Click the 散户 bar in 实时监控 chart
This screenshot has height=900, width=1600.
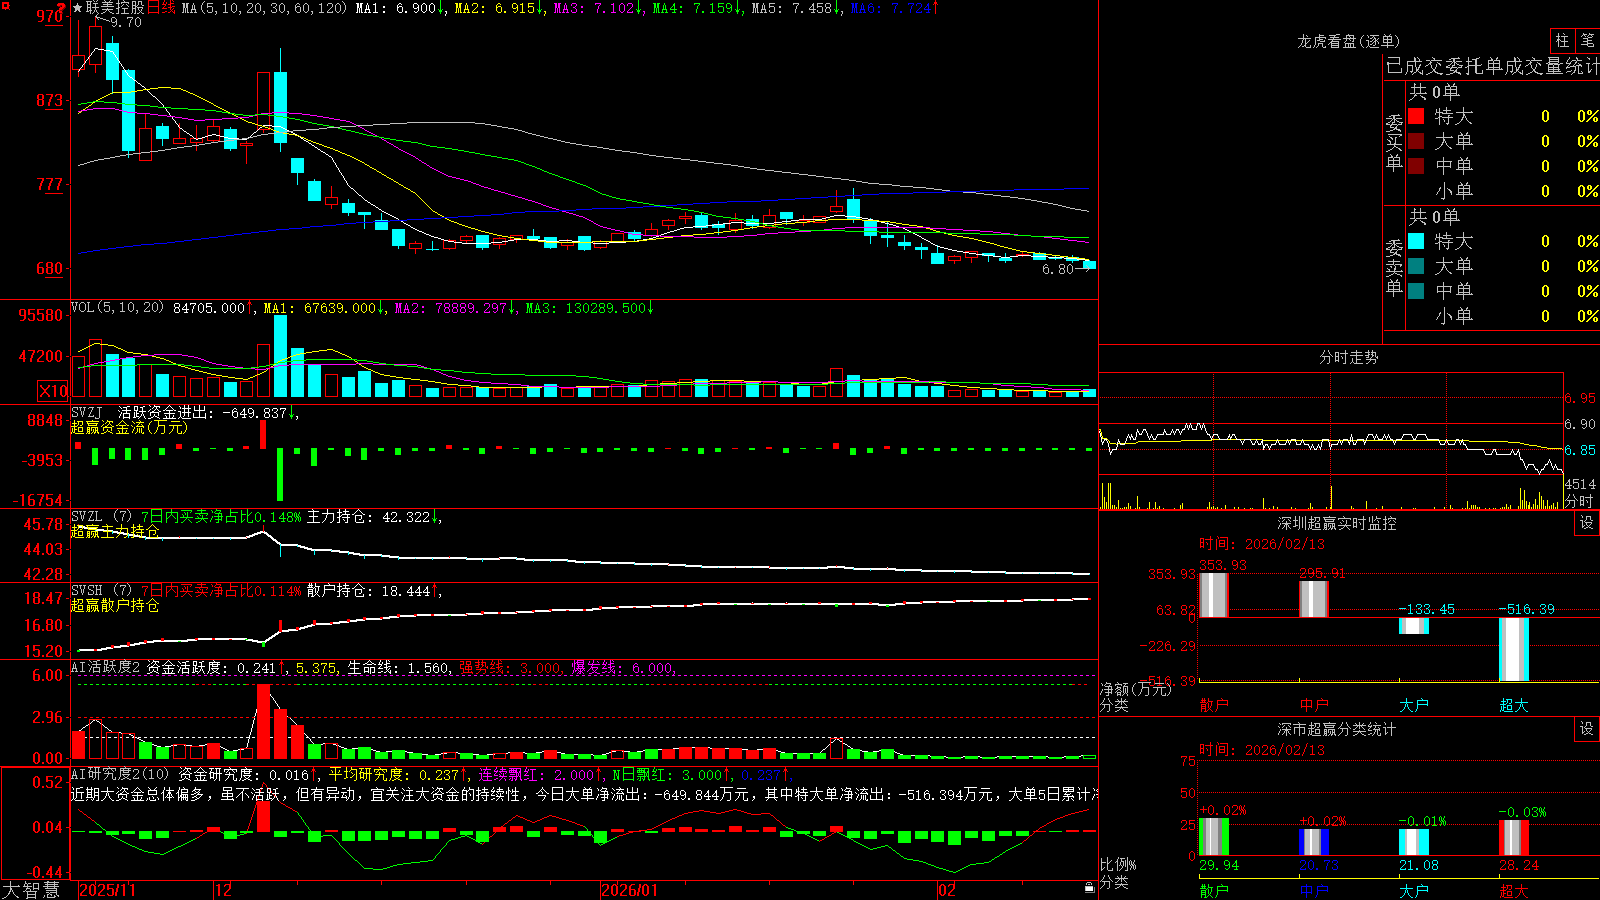[1214, 594]
